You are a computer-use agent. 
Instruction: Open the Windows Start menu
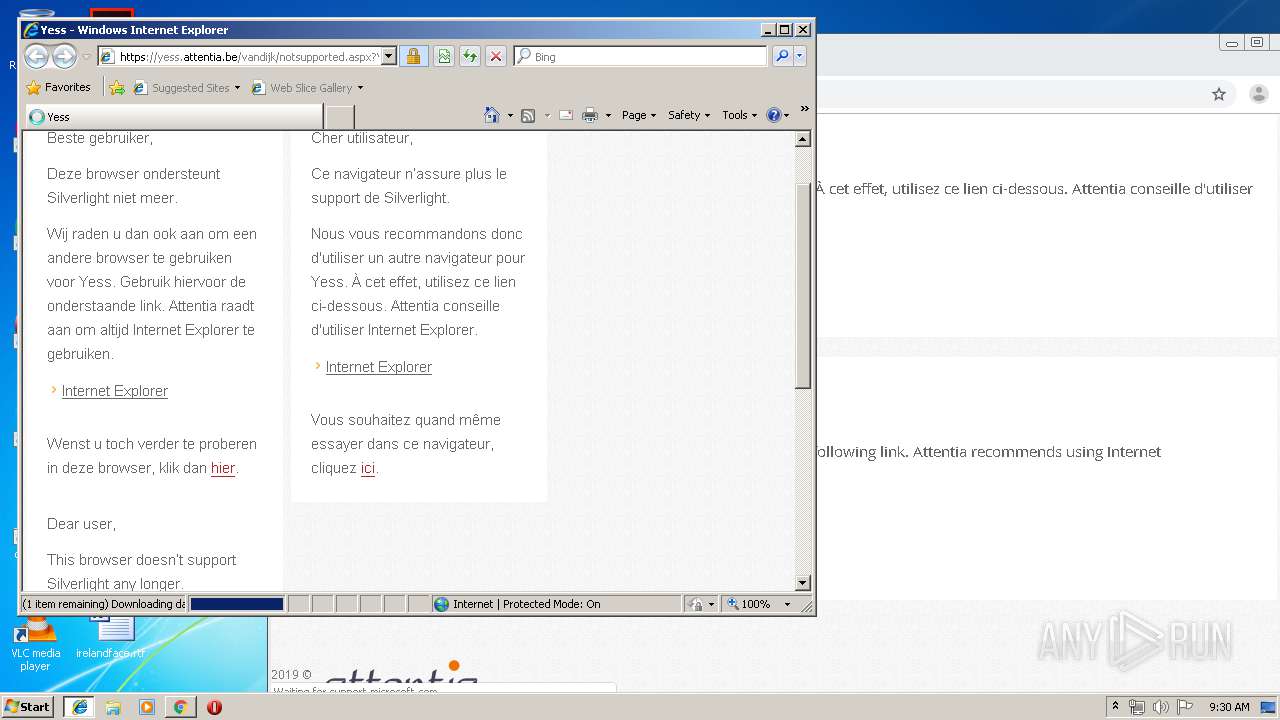coord(27,707)
